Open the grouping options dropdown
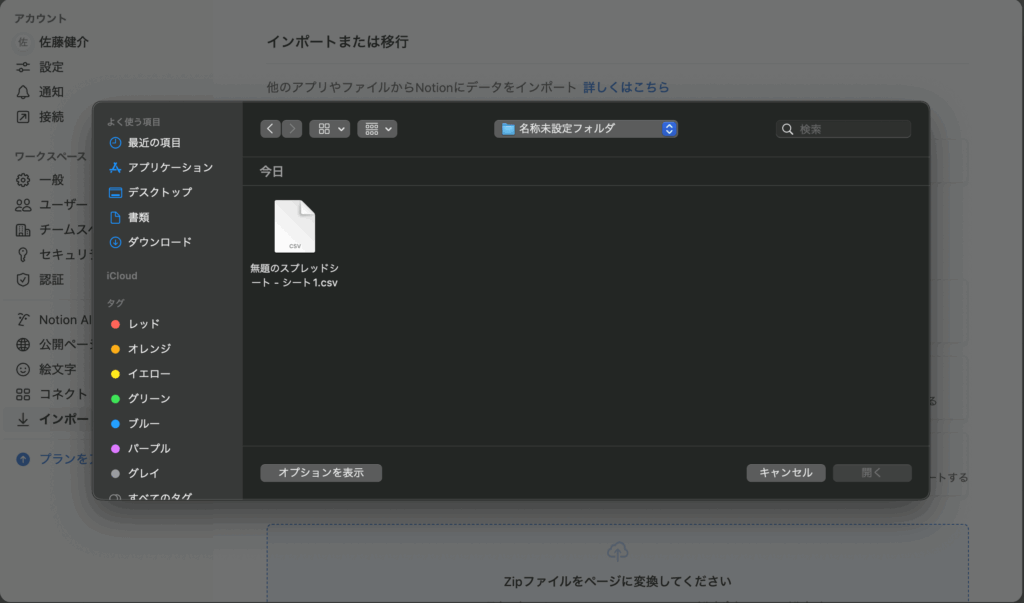This screenshot has width=1024, height=603. click(x=377, y=129)
